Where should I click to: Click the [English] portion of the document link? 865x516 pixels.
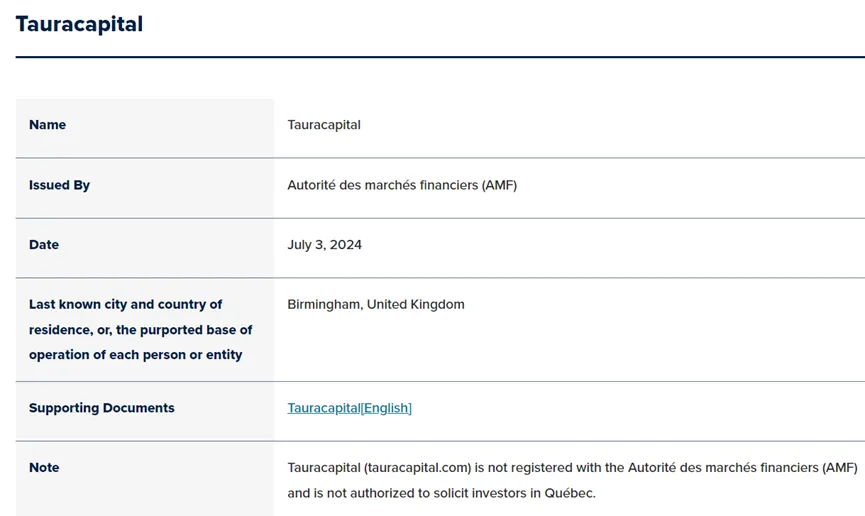[386, 408]
